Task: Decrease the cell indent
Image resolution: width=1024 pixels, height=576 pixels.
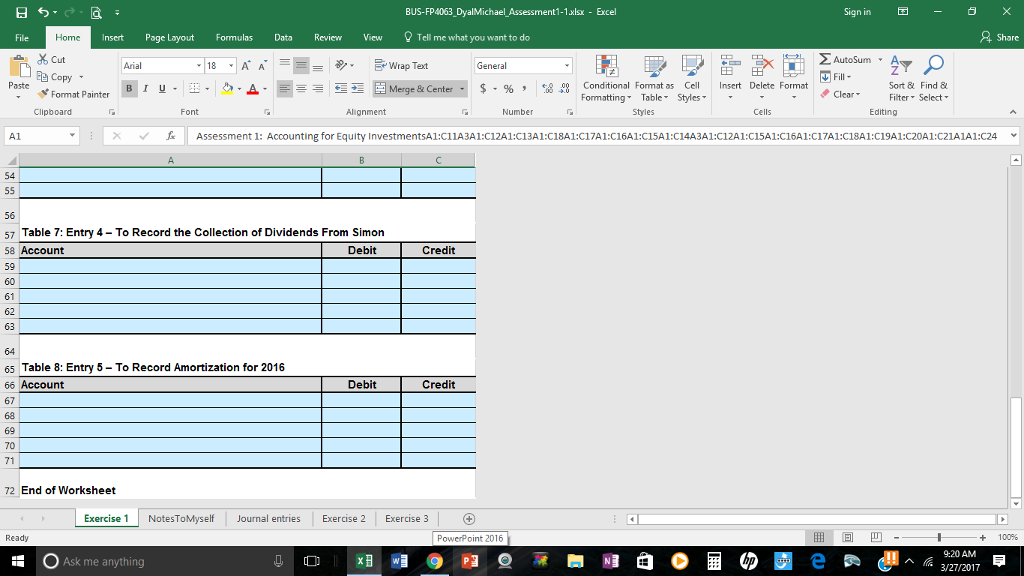Action: click(x=341, y=88)
